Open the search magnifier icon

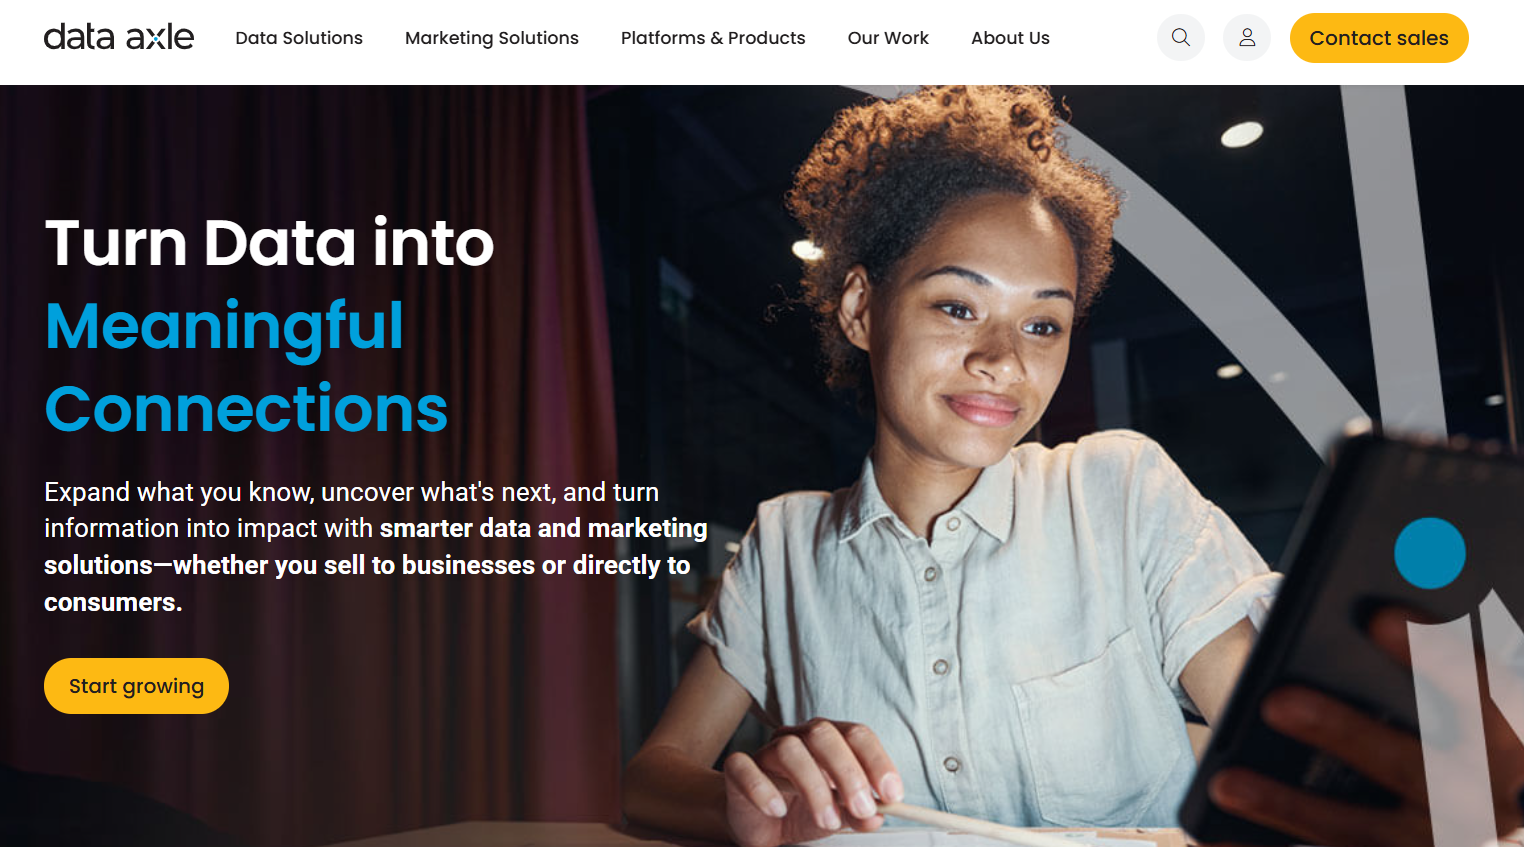pos(1181,38)
